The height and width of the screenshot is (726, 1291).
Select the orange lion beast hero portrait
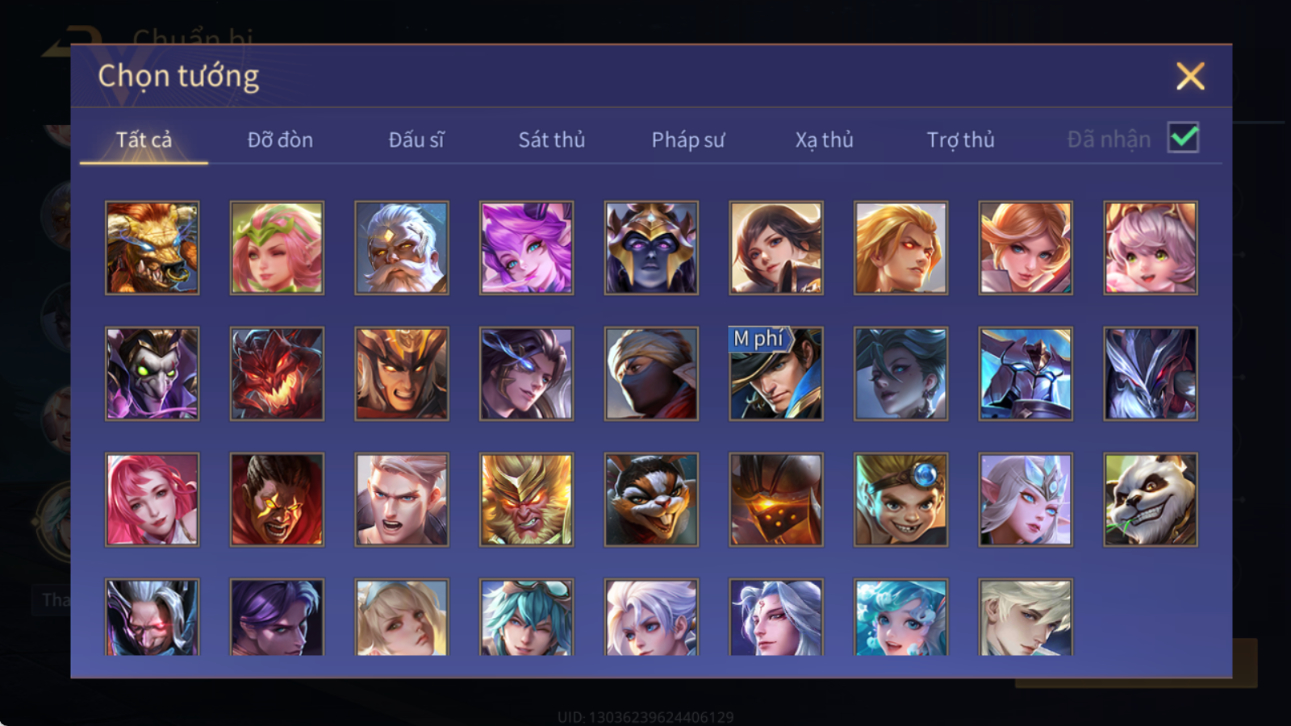click(x=152, y=248)
